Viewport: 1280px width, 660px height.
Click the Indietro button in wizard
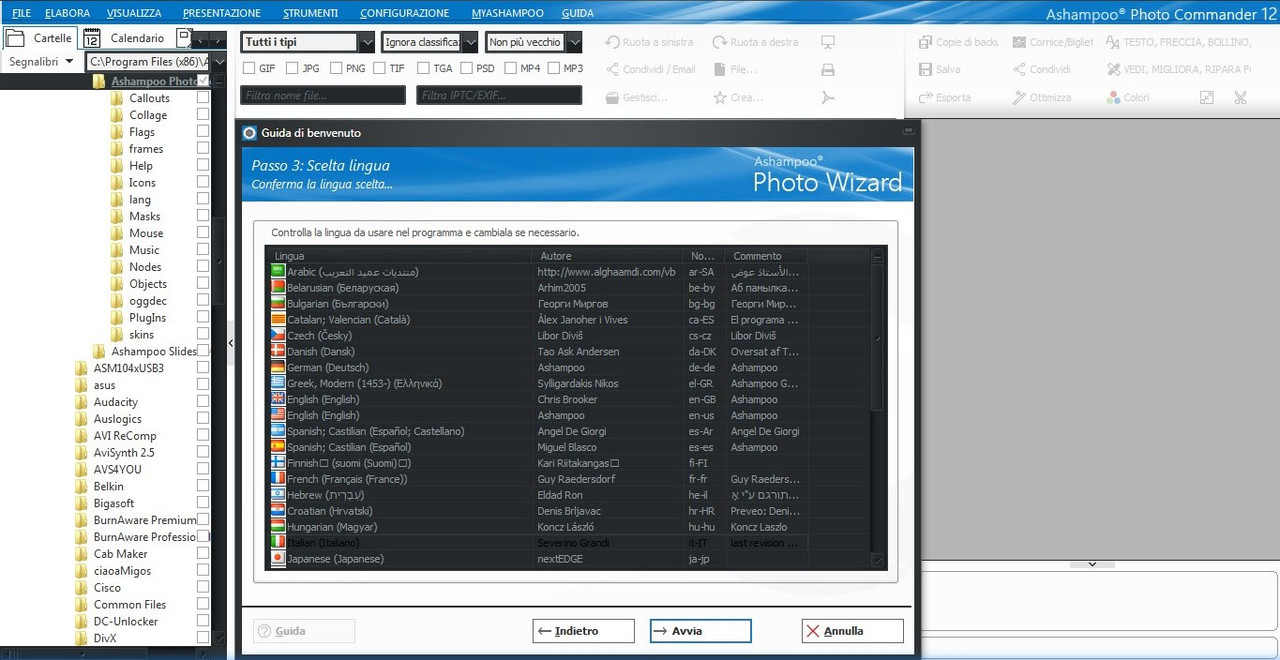583,631
